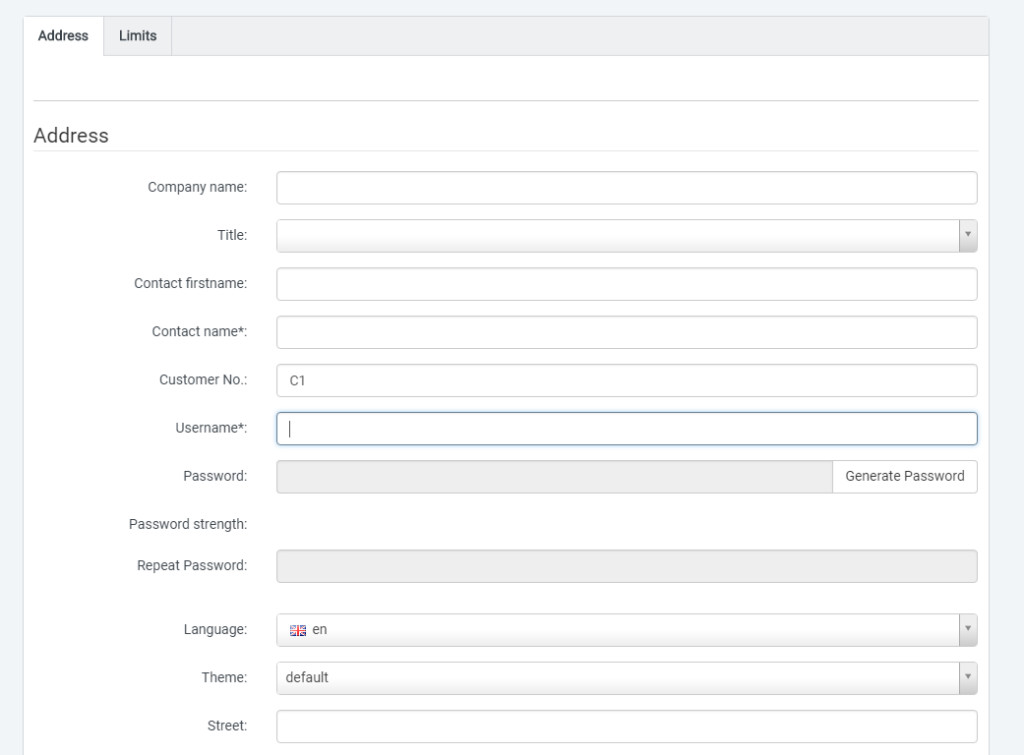Image resolution: width=1024 pixels, height=755 pixels.
Task: Click the Contact name required field
Action: coord(626,332)
